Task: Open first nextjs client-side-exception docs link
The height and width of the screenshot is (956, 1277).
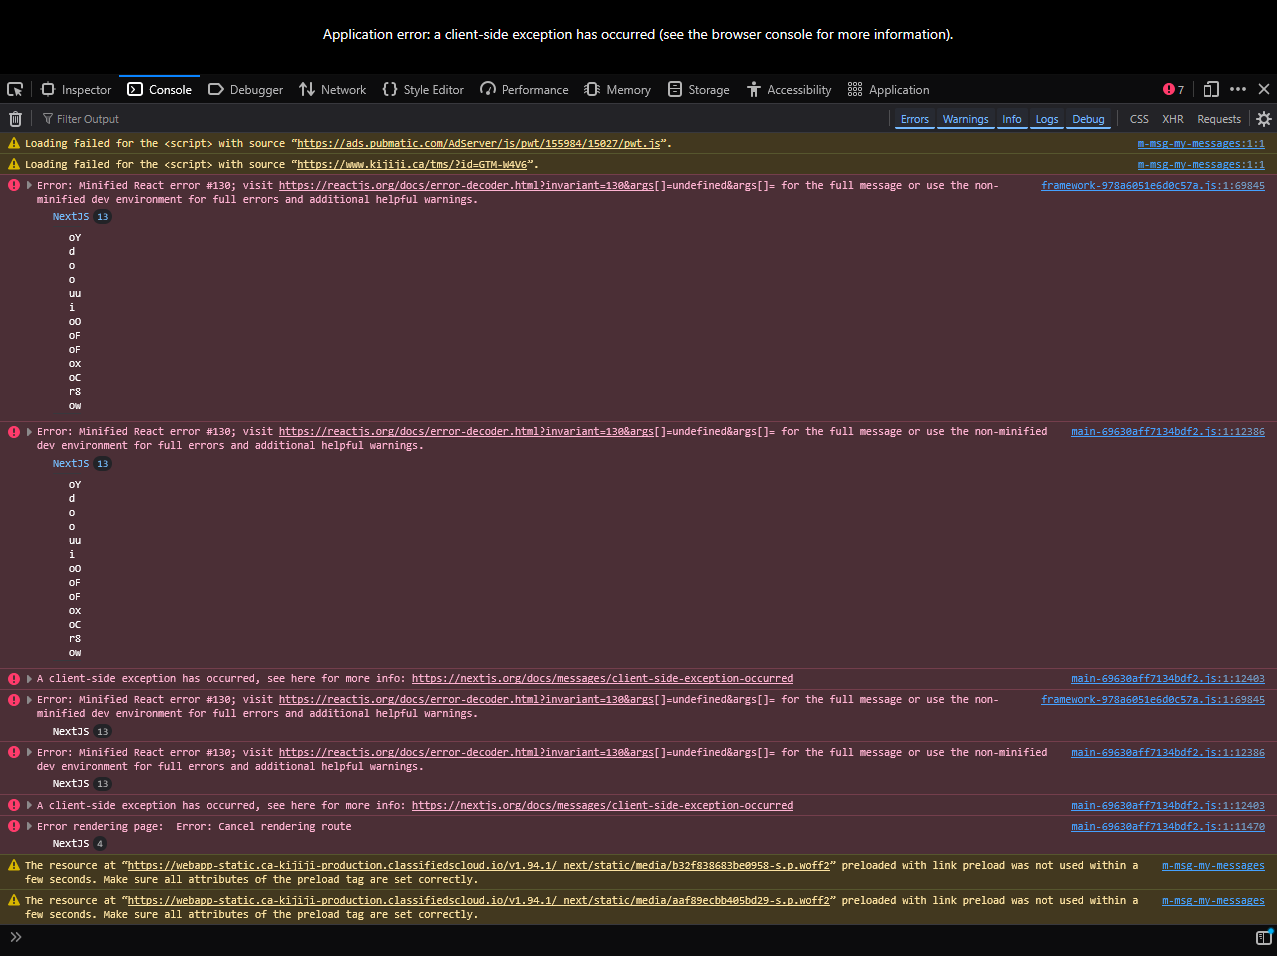Action: point(602,679)
